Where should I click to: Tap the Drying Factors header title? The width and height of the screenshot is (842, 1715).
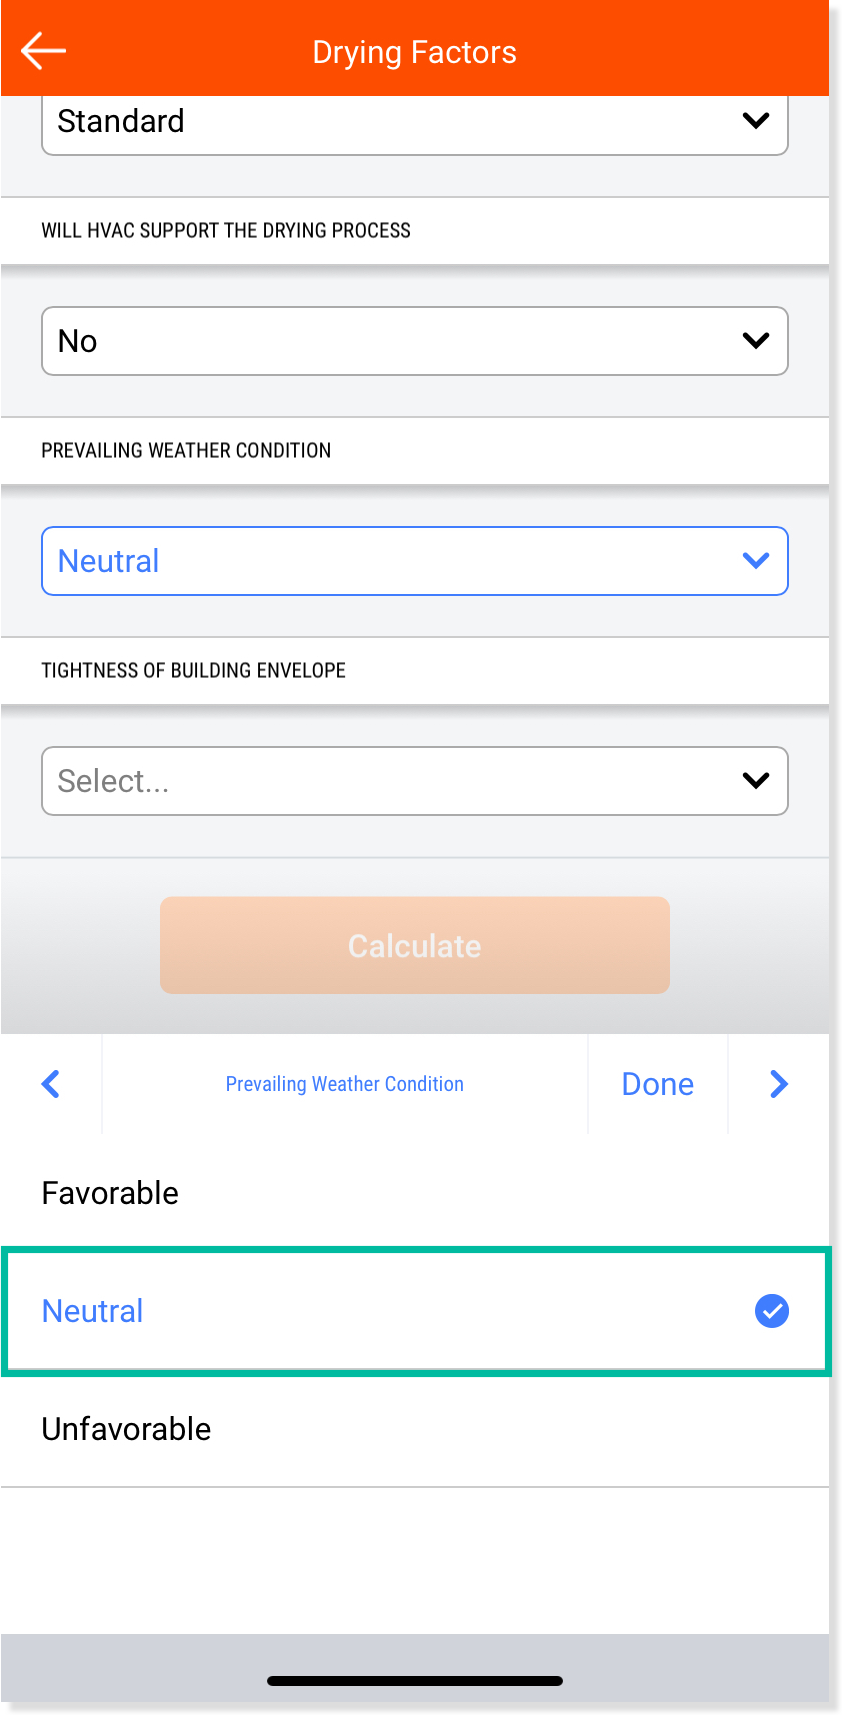click(415, 52)
